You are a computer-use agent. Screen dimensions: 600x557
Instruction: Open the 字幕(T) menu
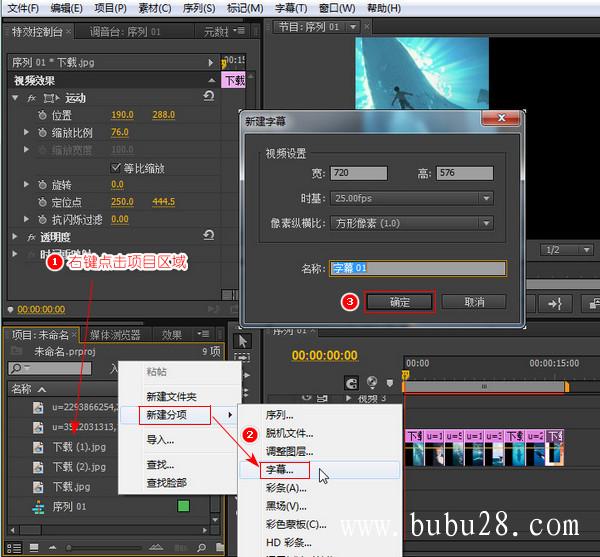pos(291,8)
